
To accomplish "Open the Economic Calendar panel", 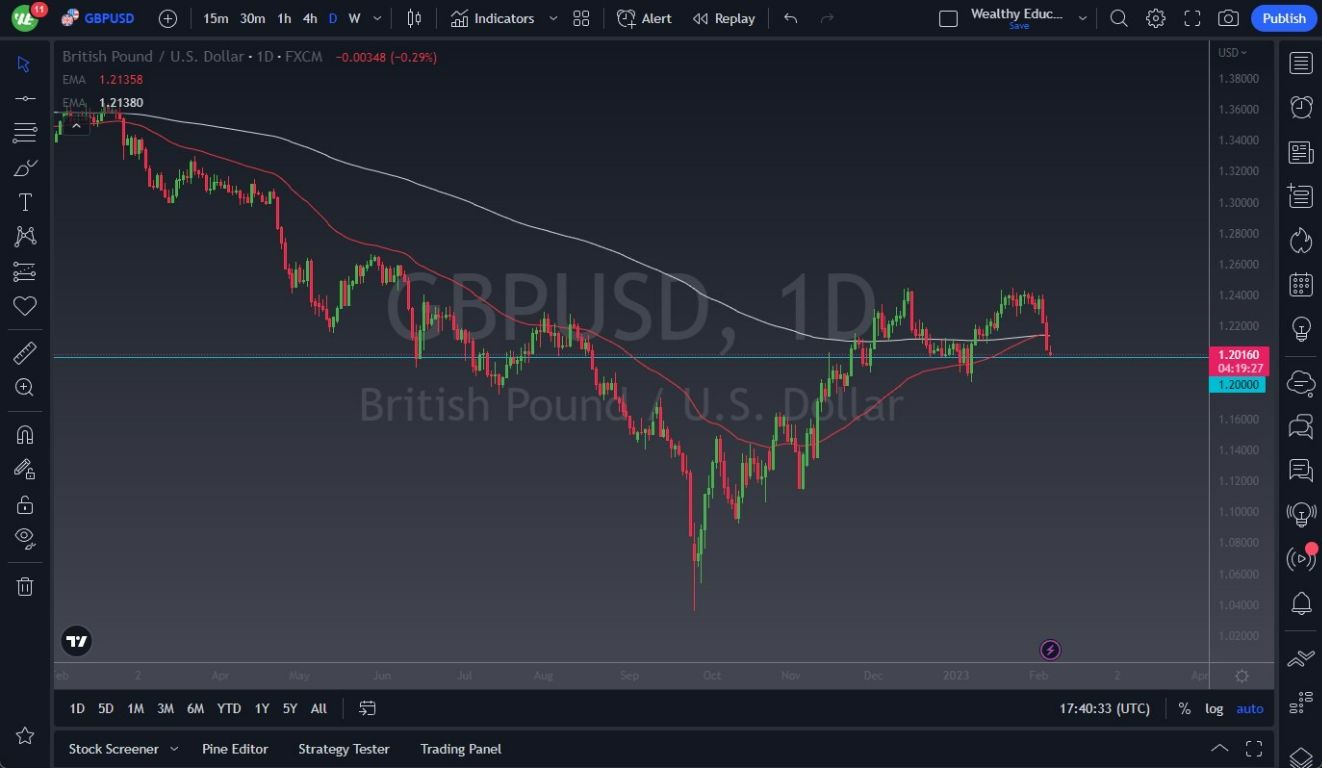I will point(1301,286).
